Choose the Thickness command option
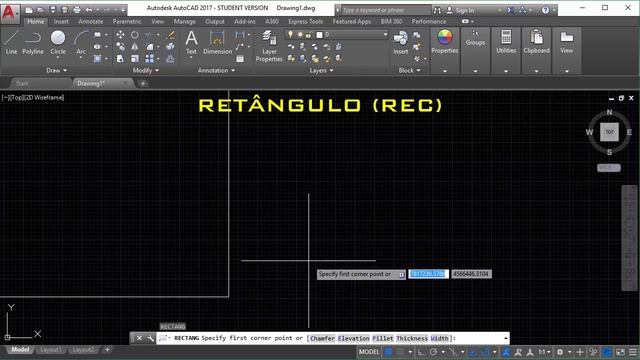 [x=412, y=338]
